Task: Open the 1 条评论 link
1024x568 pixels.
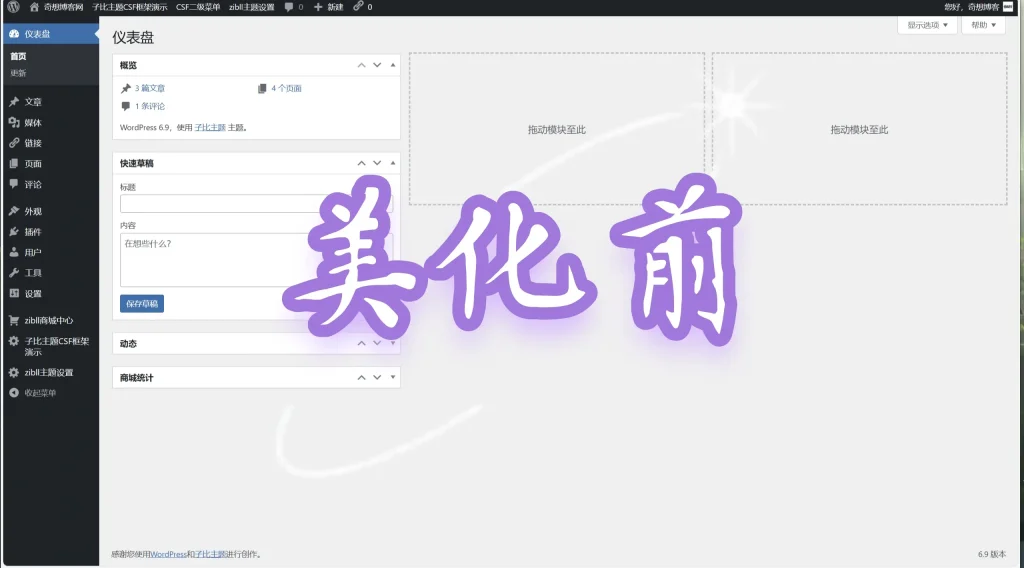Action: pos(150,106)
